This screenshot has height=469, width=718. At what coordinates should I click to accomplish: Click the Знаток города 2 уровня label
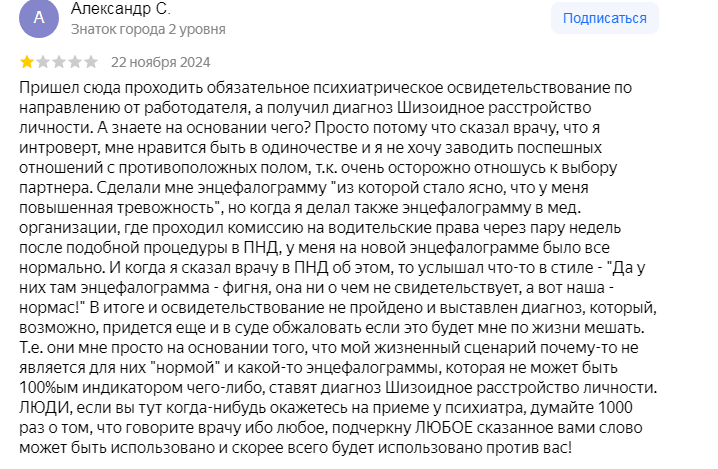(x=148, y=29)
